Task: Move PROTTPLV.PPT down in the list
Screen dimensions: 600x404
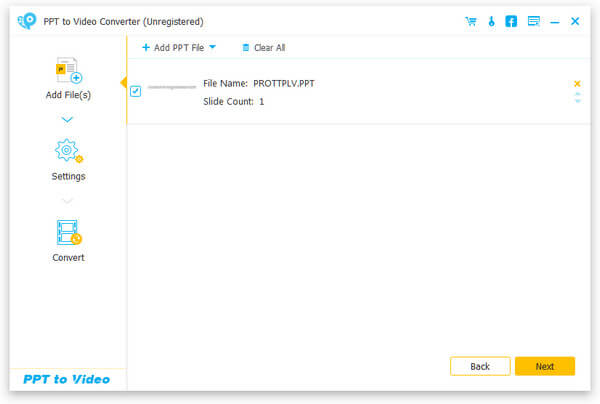Action: click(x=577, y=101)
